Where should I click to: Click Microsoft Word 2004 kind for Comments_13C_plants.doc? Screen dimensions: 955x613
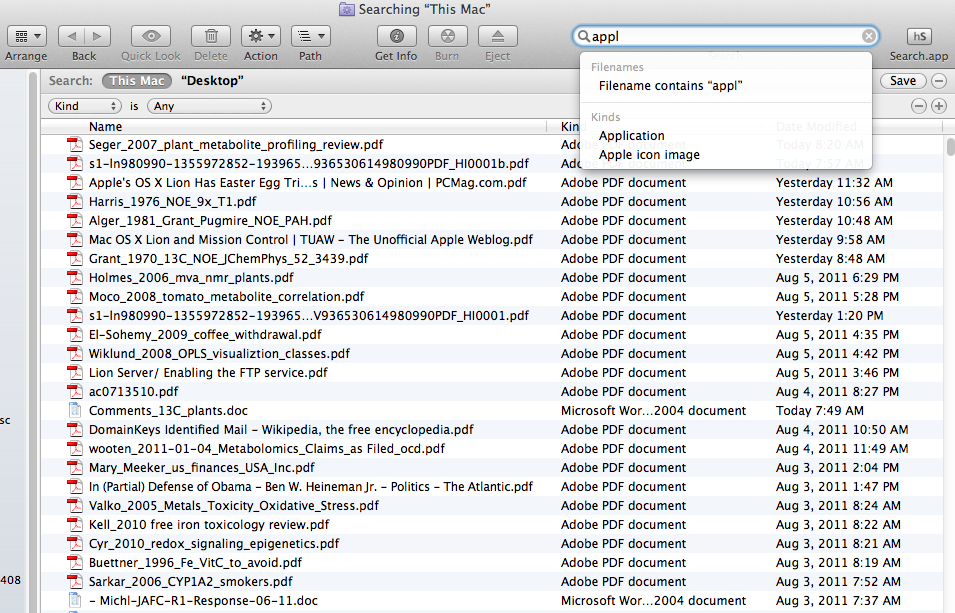pyautogui.click(x=654, y=411)
